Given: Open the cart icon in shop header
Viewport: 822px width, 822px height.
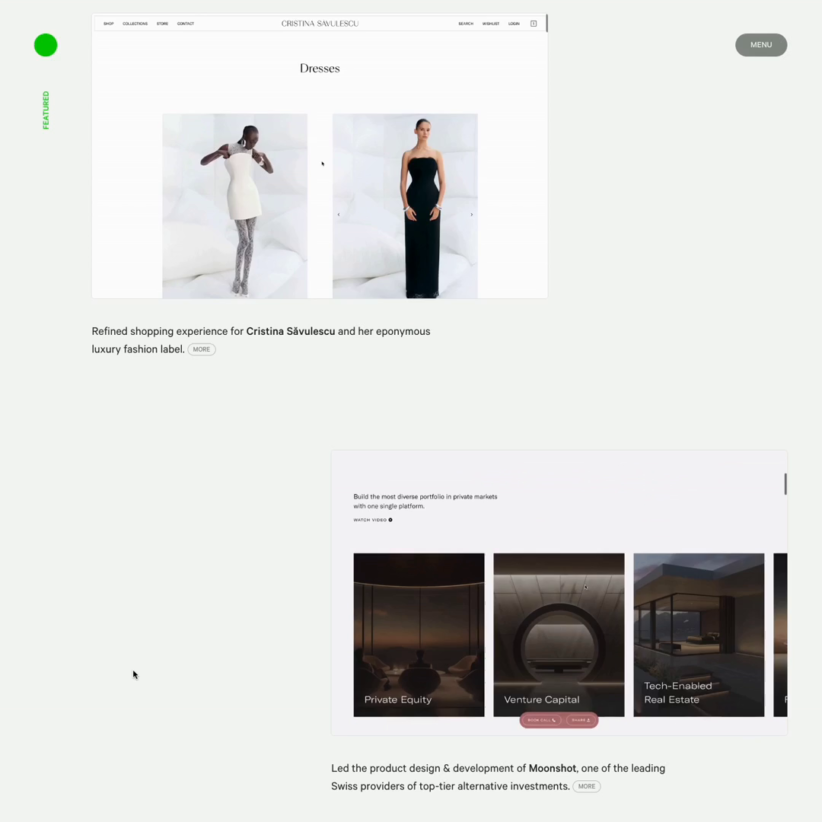Looking at the screenshot, I should (x=533, y=23).
